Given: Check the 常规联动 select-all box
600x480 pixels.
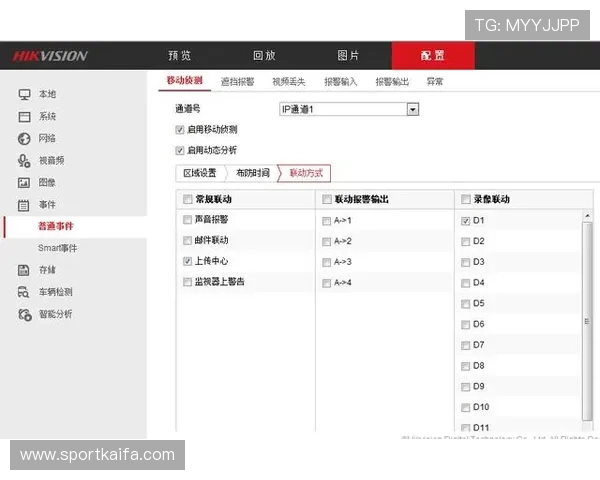Looking at the screenshot, I should pos(188,199).
